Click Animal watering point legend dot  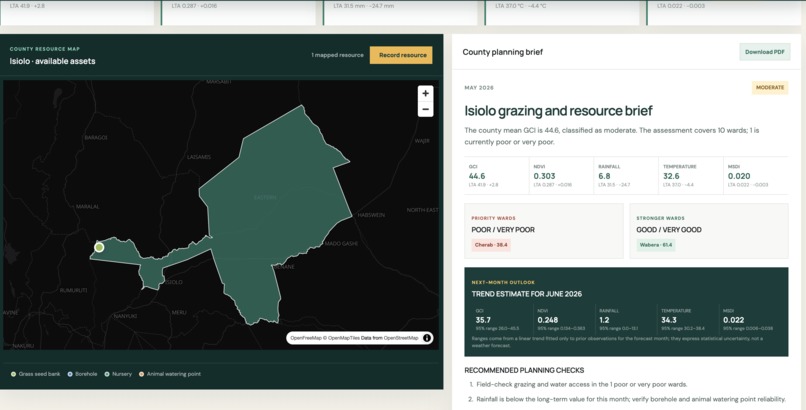point(141,374)
